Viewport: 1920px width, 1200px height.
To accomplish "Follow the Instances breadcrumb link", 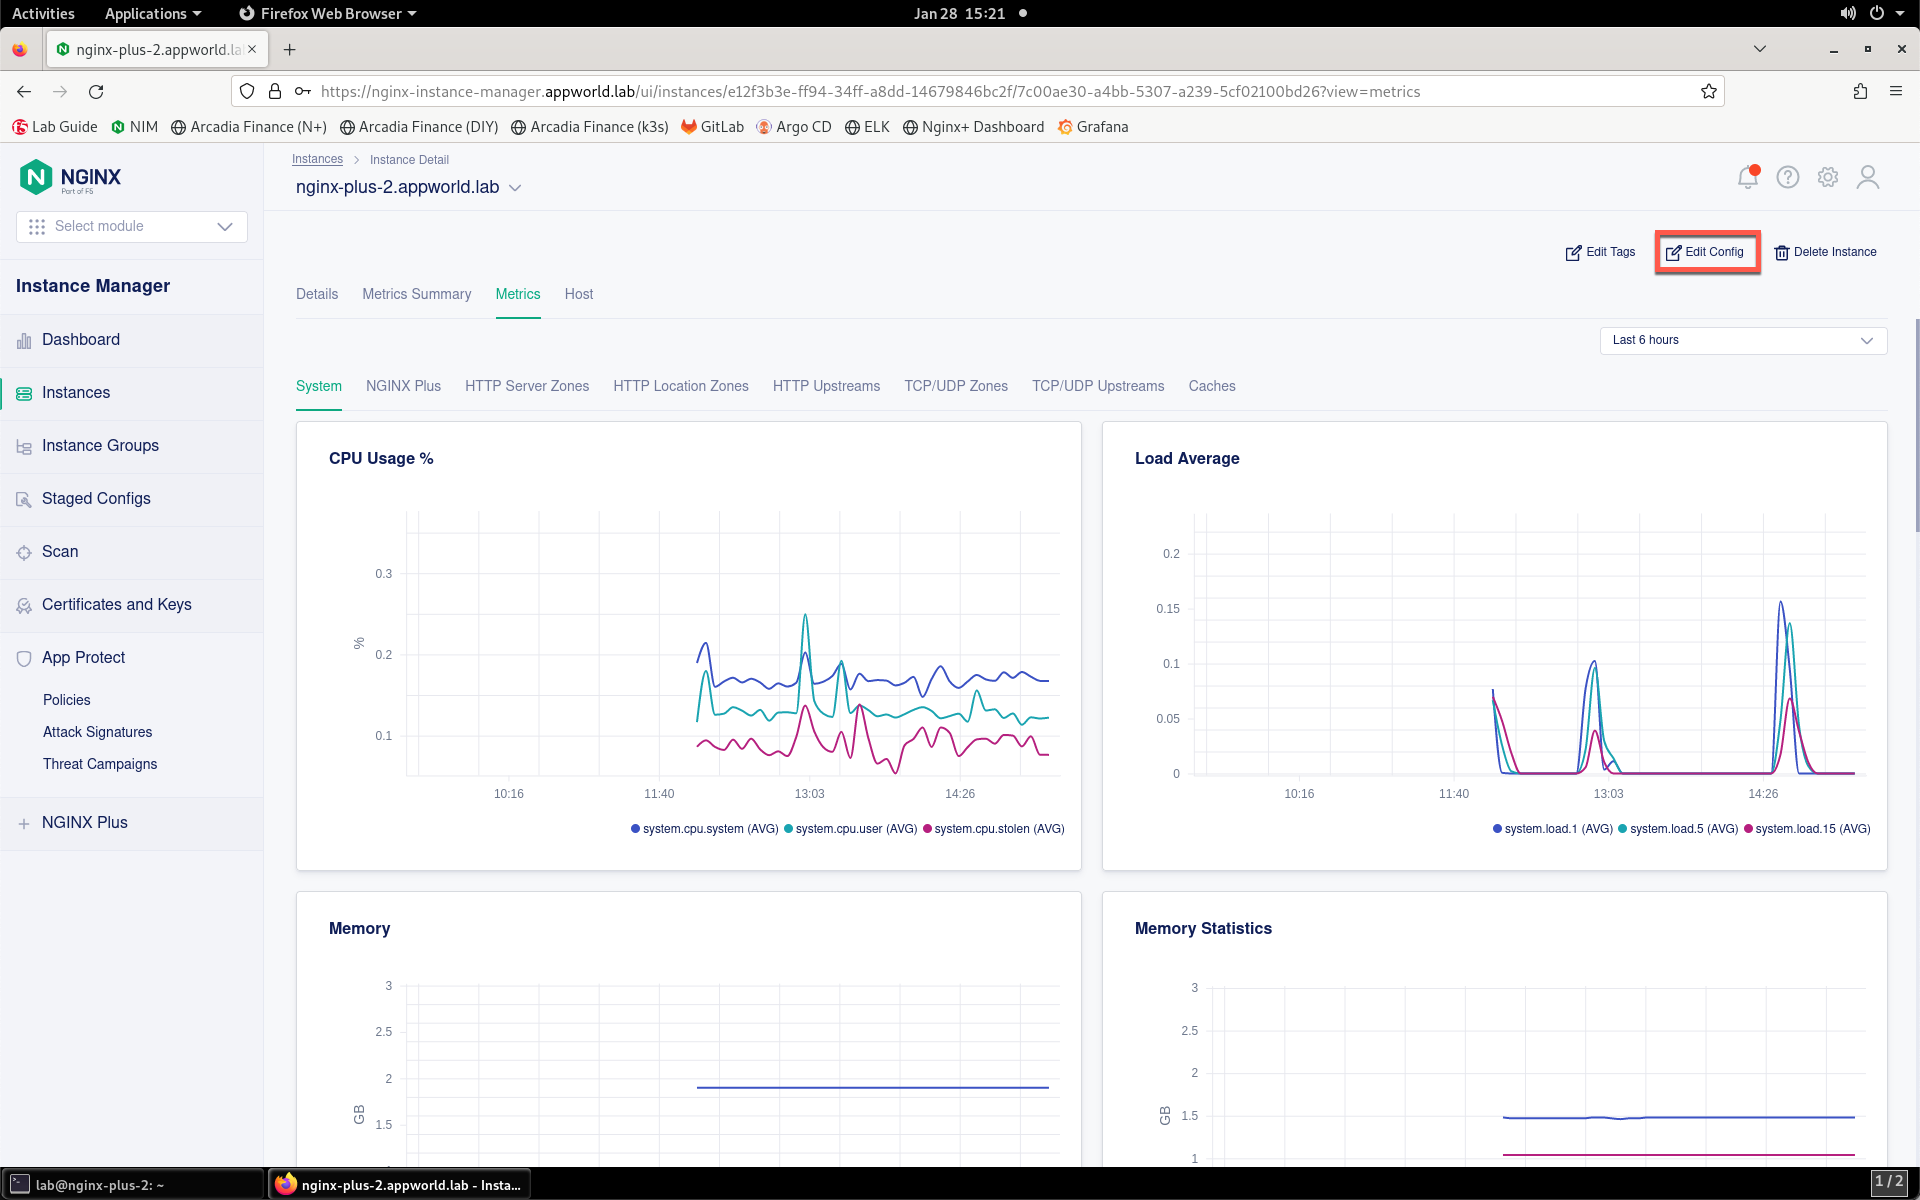I will click(317, 160).
